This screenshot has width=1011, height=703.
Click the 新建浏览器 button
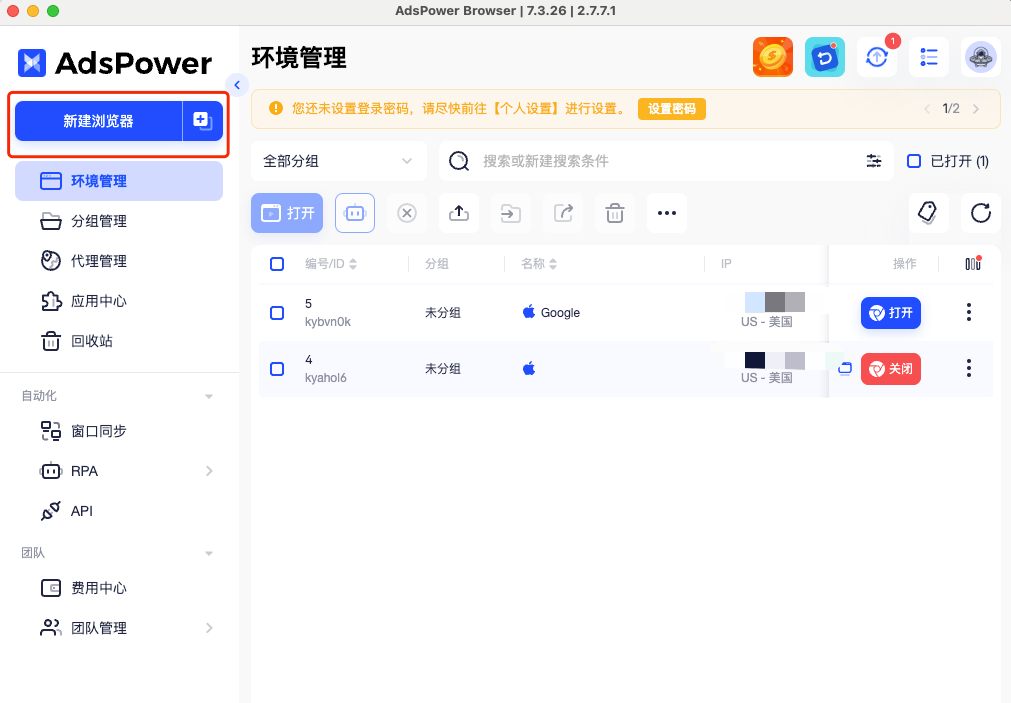[98, 121]
